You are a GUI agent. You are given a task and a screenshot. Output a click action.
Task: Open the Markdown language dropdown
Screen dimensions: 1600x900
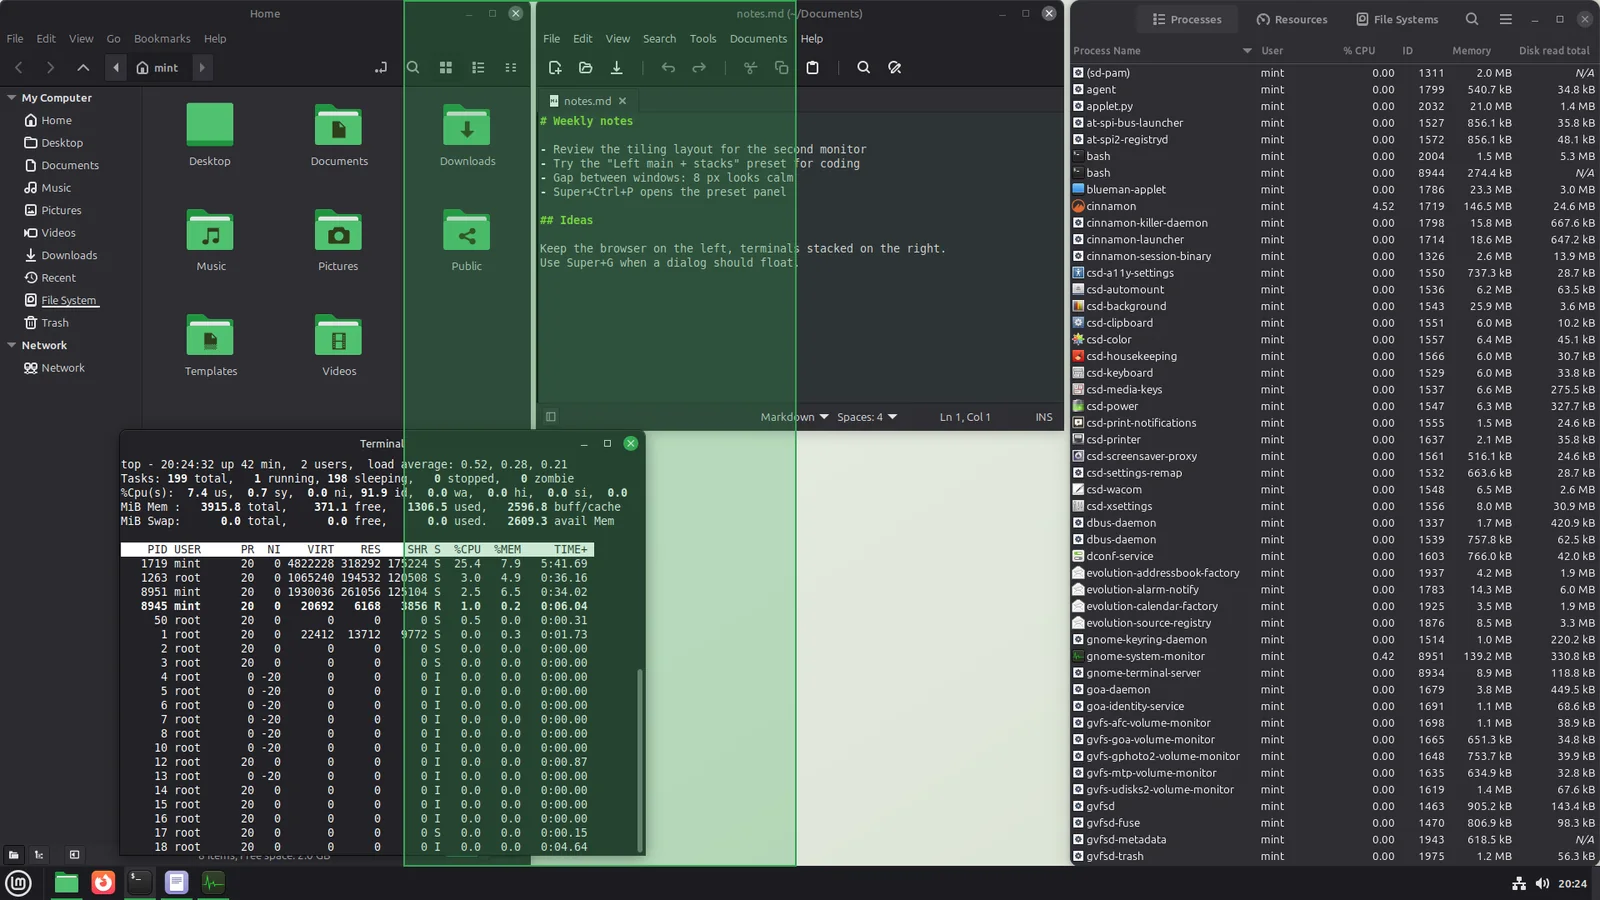(794, 417)
